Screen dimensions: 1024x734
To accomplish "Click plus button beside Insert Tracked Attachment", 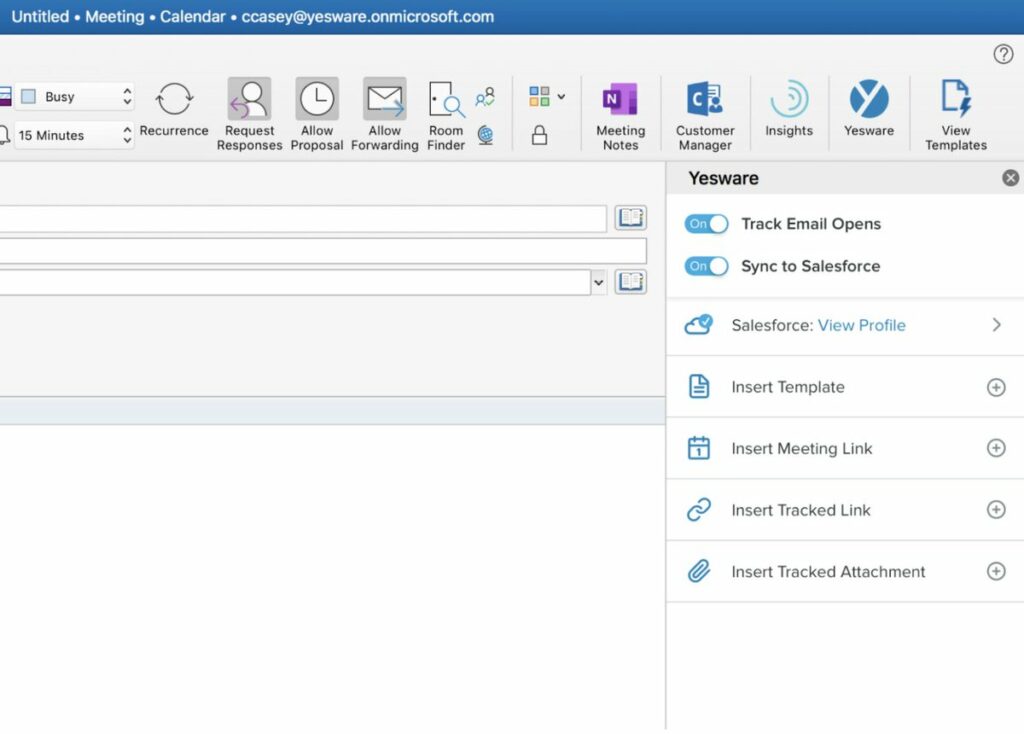I will coord(996,572).
